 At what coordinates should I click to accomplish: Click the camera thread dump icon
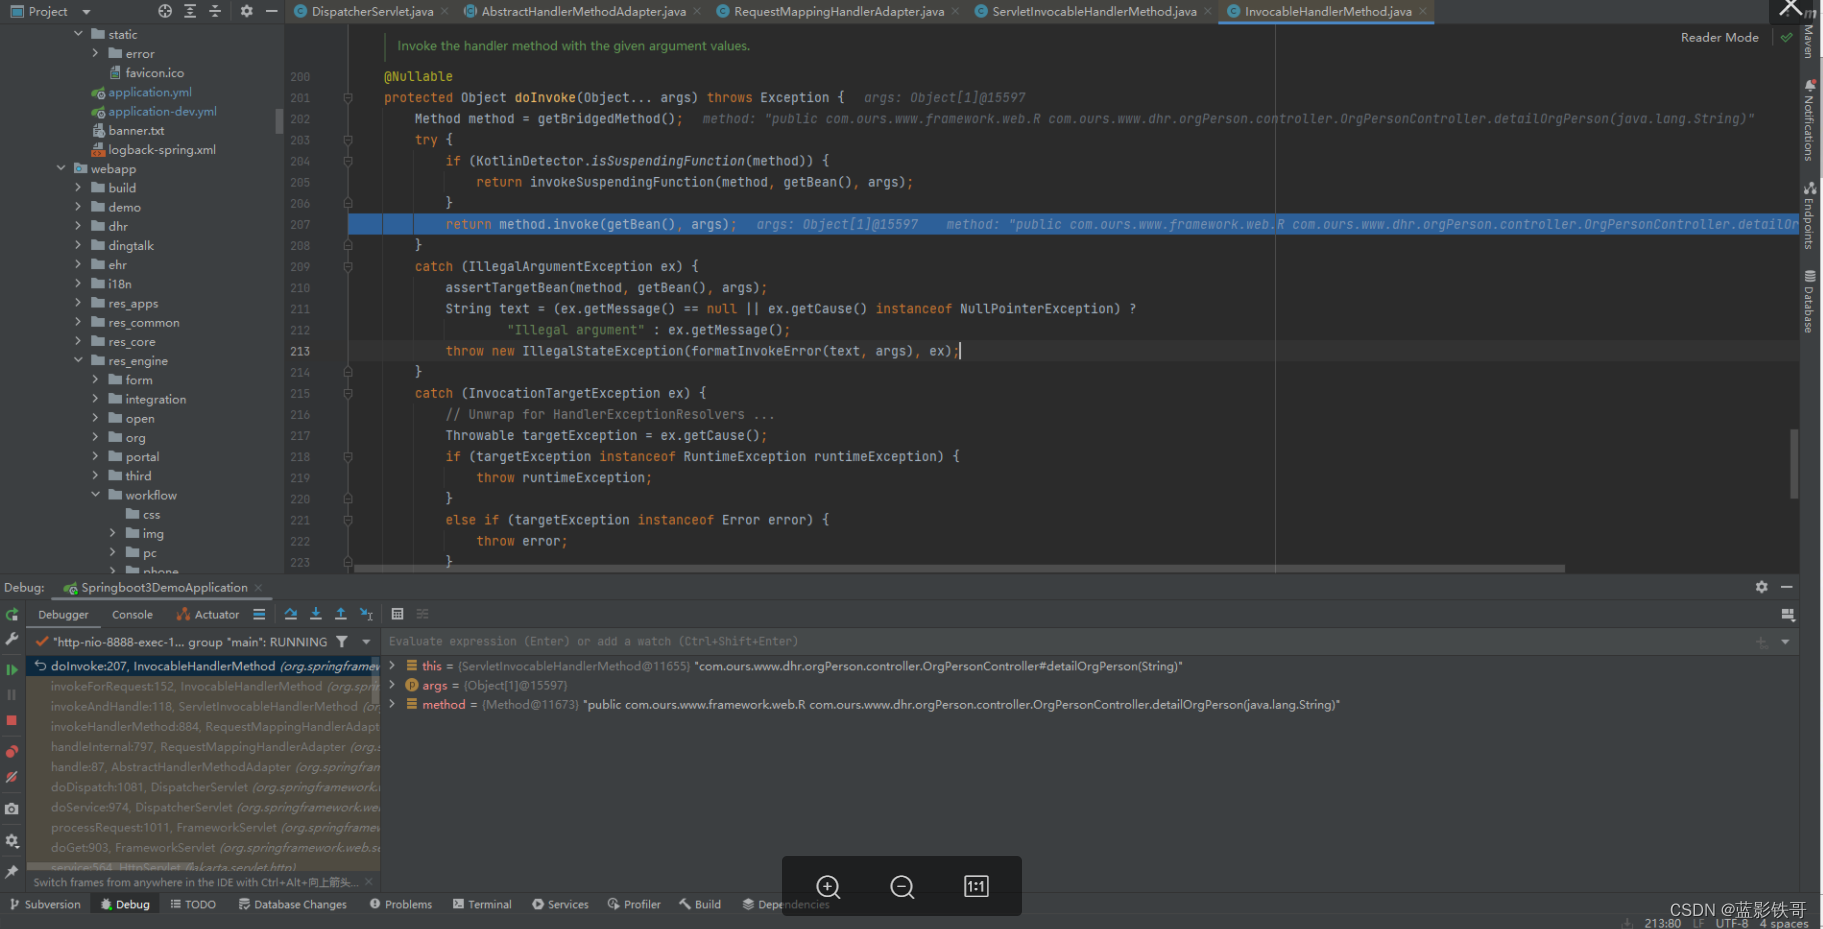click(x=12, y=808)
